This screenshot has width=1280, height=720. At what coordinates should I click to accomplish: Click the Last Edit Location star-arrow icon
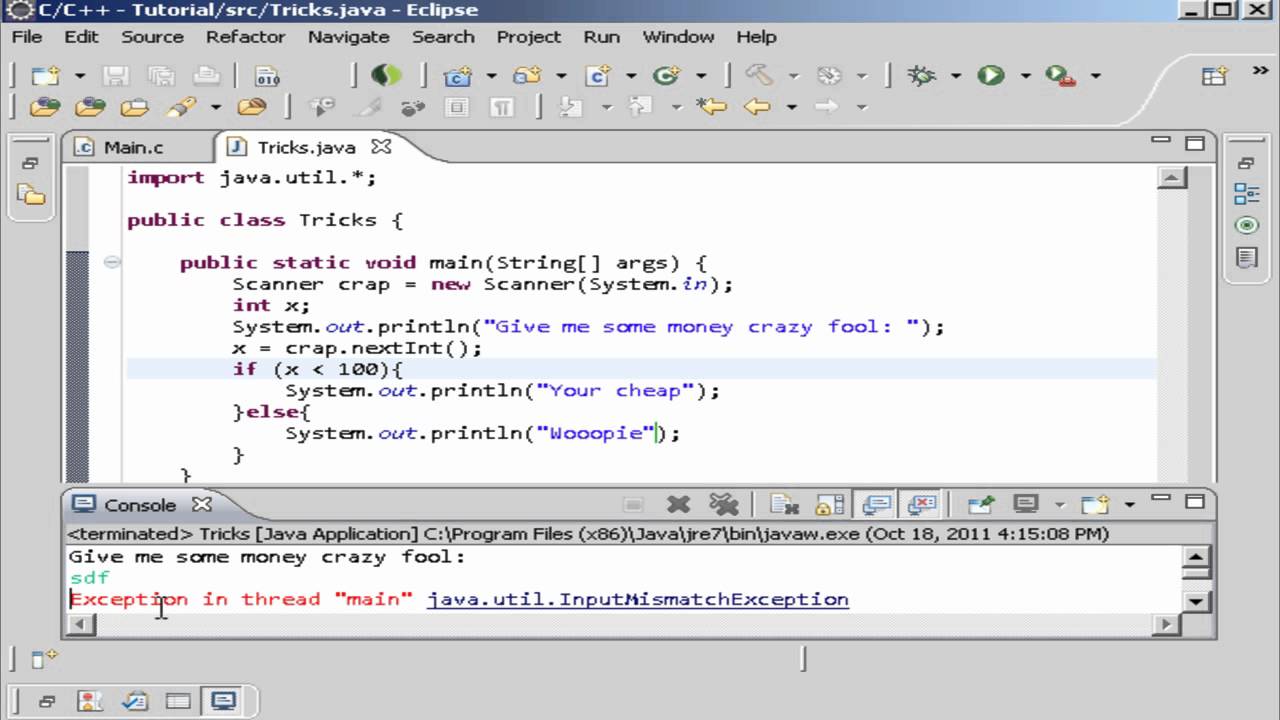click(711, 106)
